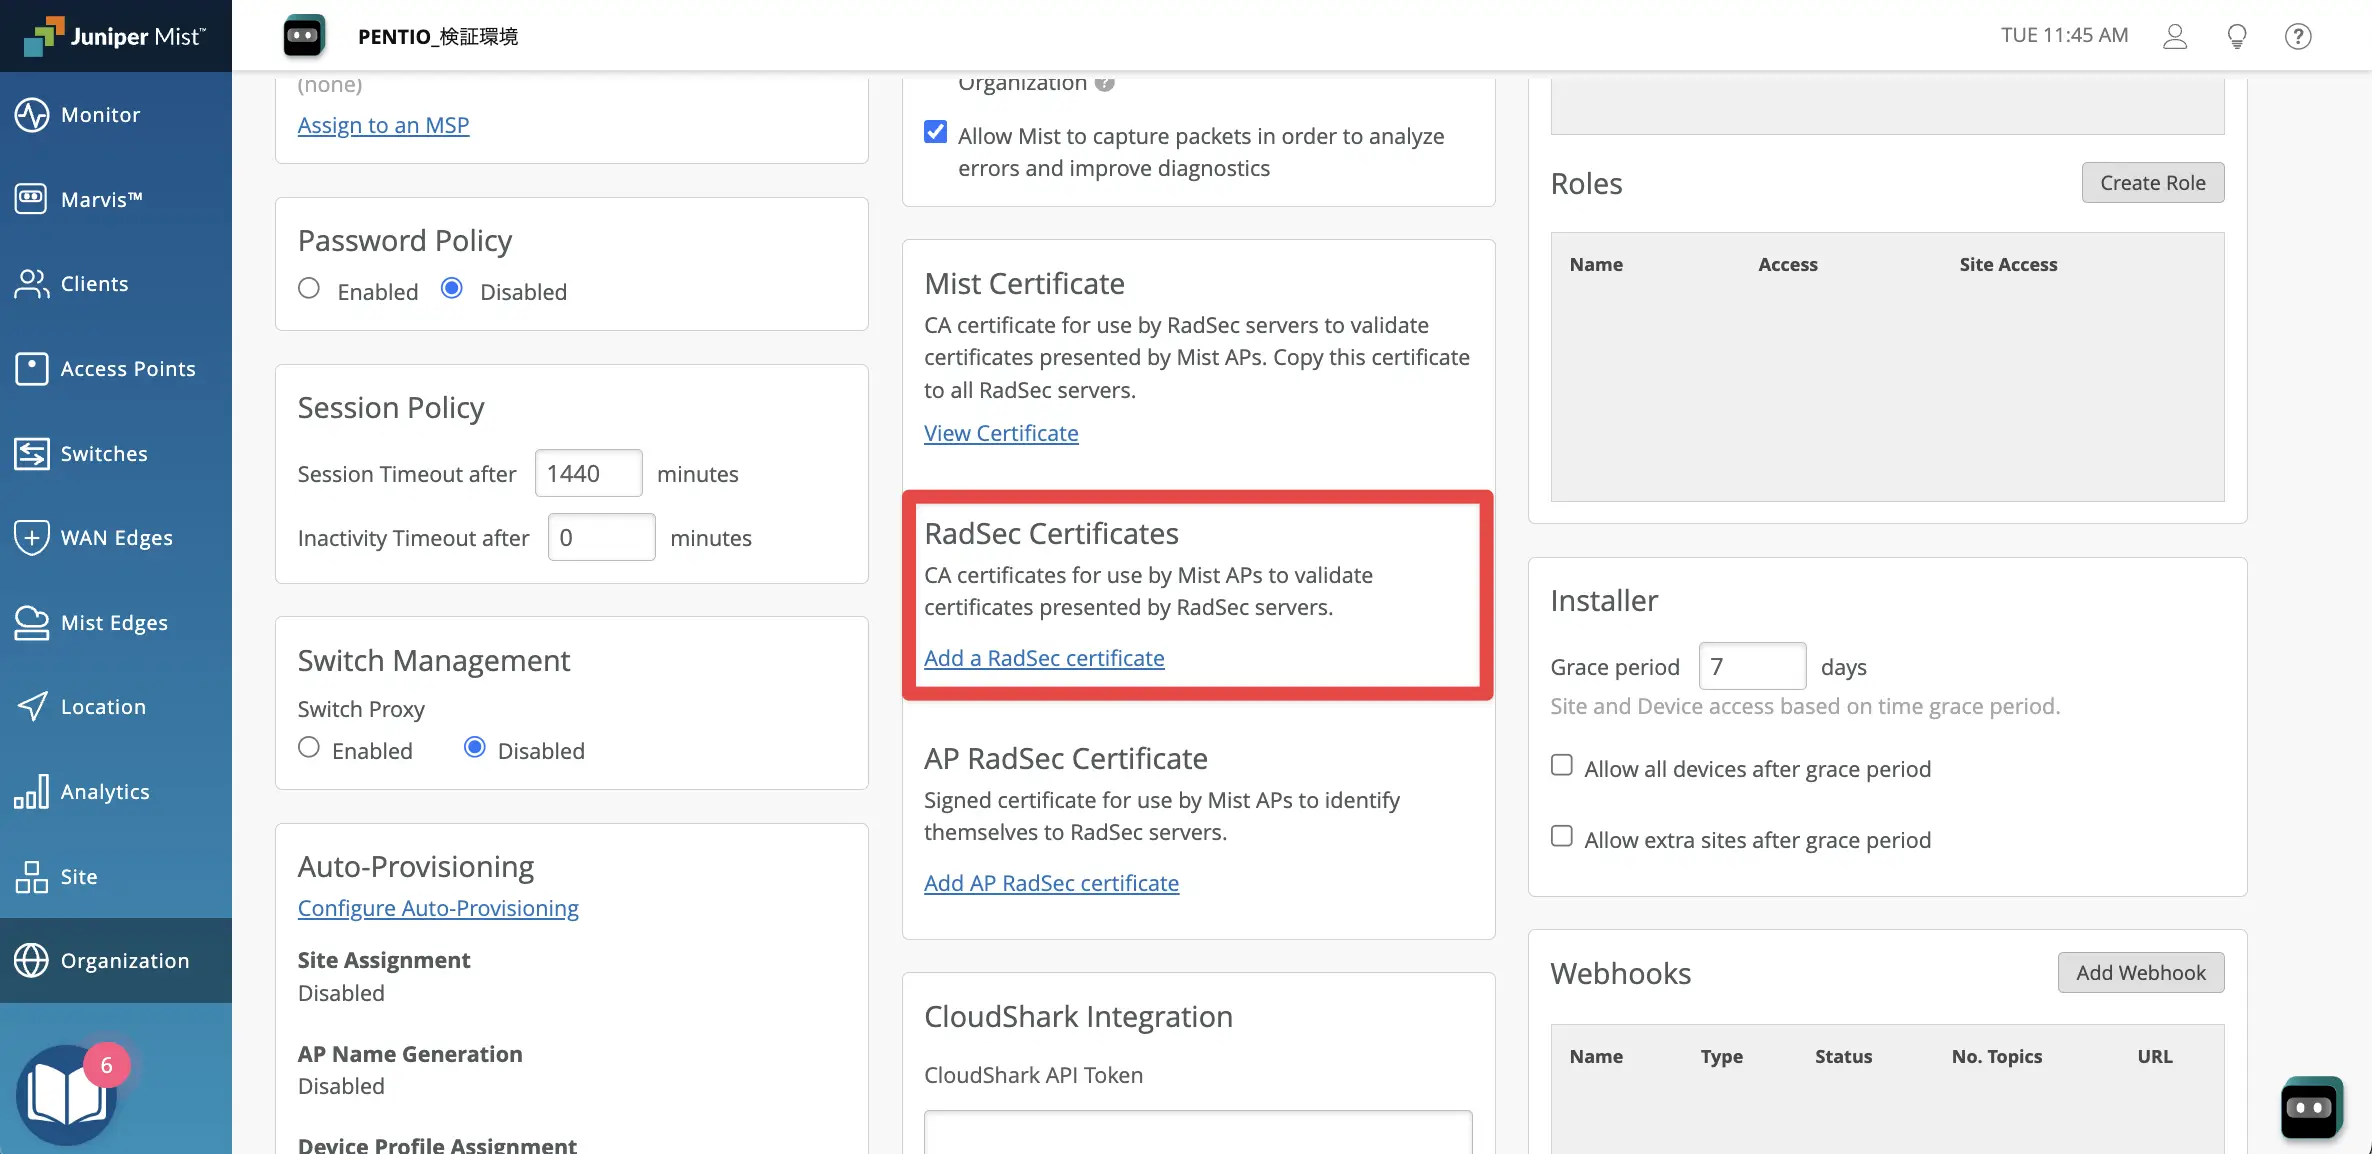2372x1154 pixels.
Task: Select Disabled for Password Policy
Action: [x=452, y=289]
